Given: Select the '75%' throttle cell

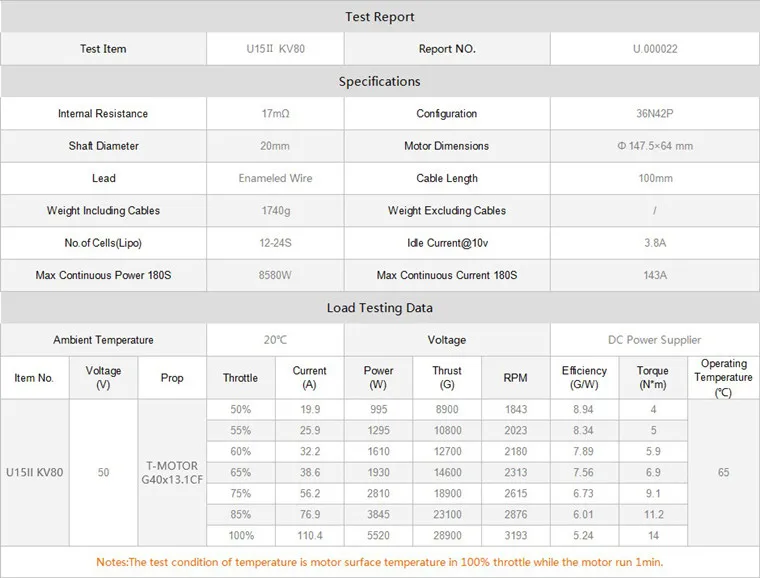Looking at the screenshot, I should tap(241, 493).
